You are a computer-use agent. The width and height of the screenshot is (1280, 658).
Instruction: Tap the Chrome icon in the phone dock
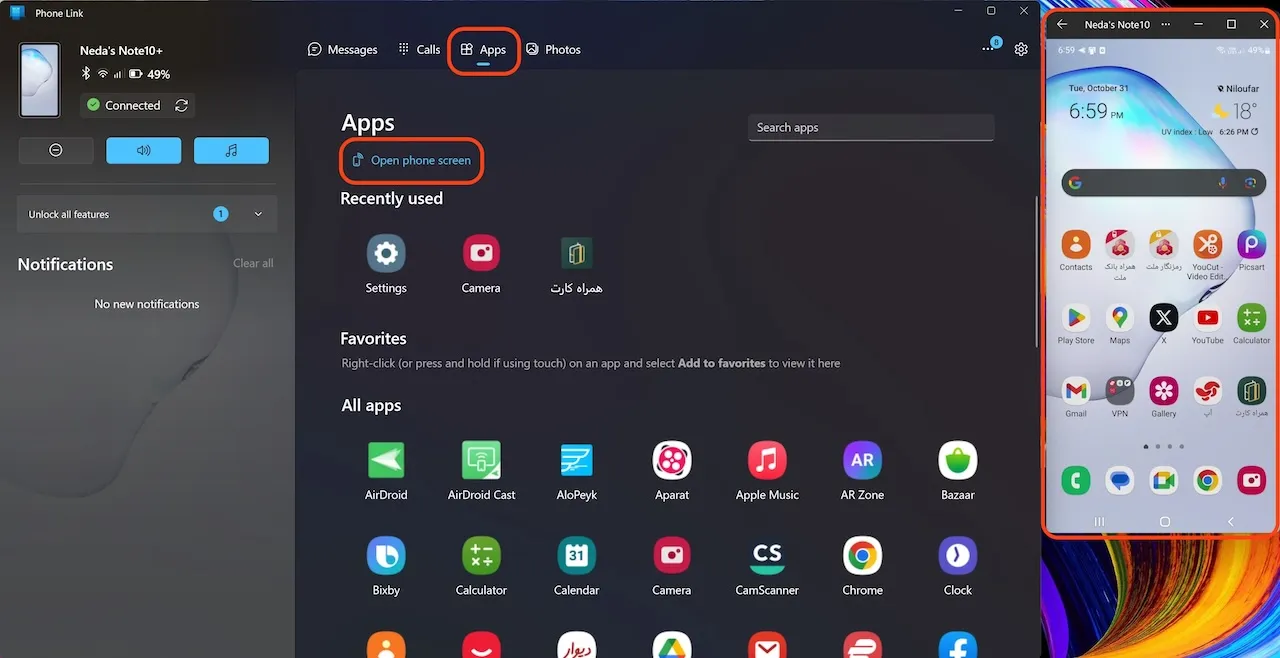[1208, 481]
